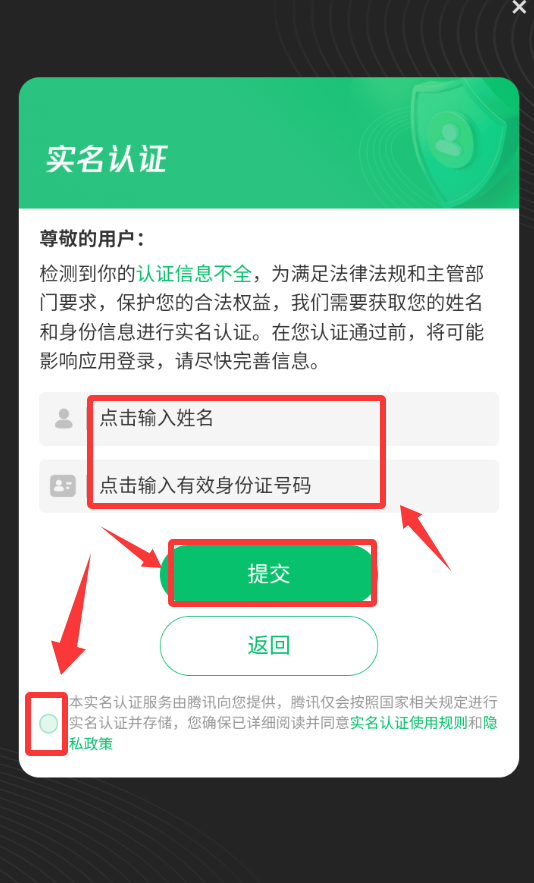Submit with the green 提交 button
This screenshot has height=883, width=534.
(269, 574)
